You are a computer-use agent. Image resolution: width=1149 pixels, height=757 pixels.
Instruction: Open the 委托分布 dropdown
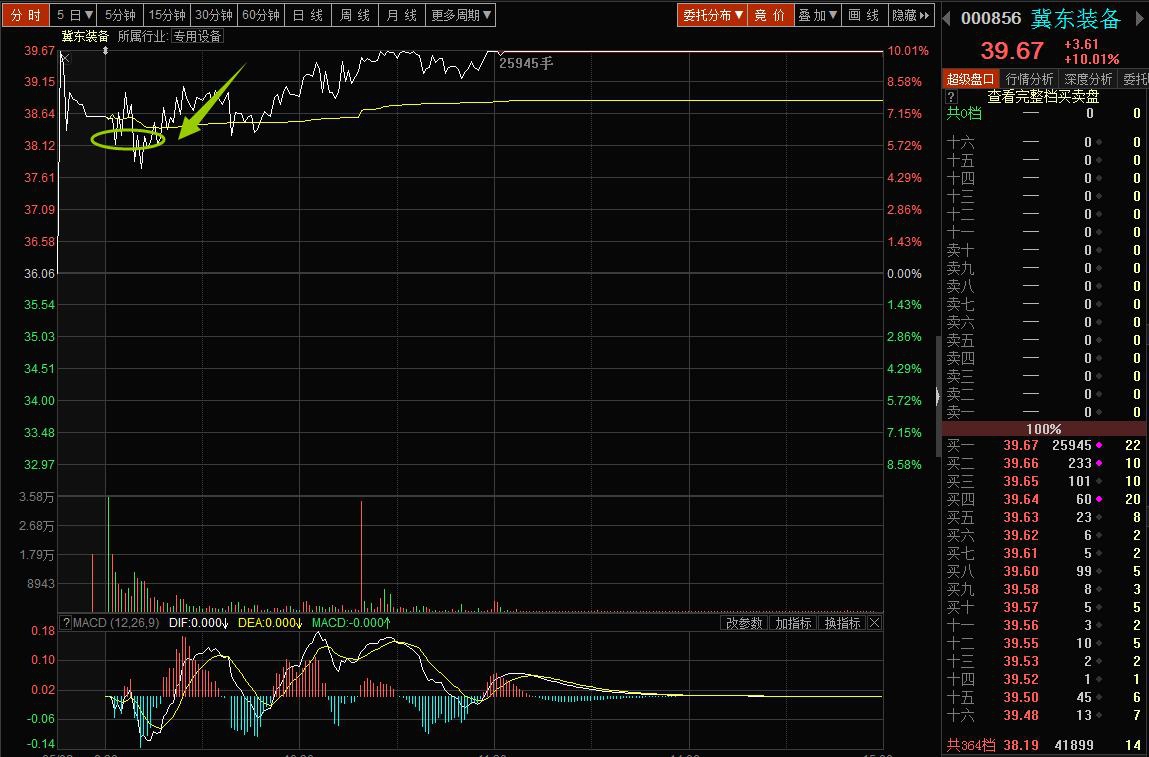pyautogui.click(x=712, y=15)
